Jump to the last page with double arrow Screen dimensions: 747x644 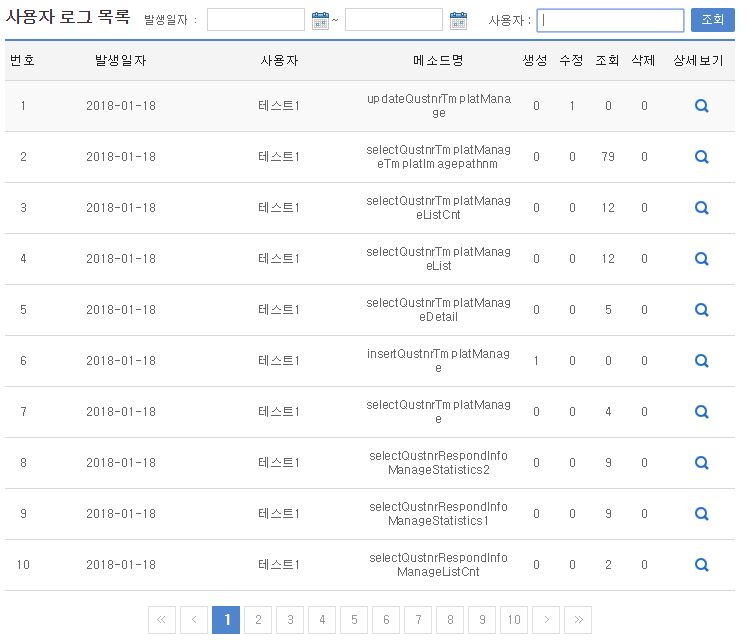(578, 620)
